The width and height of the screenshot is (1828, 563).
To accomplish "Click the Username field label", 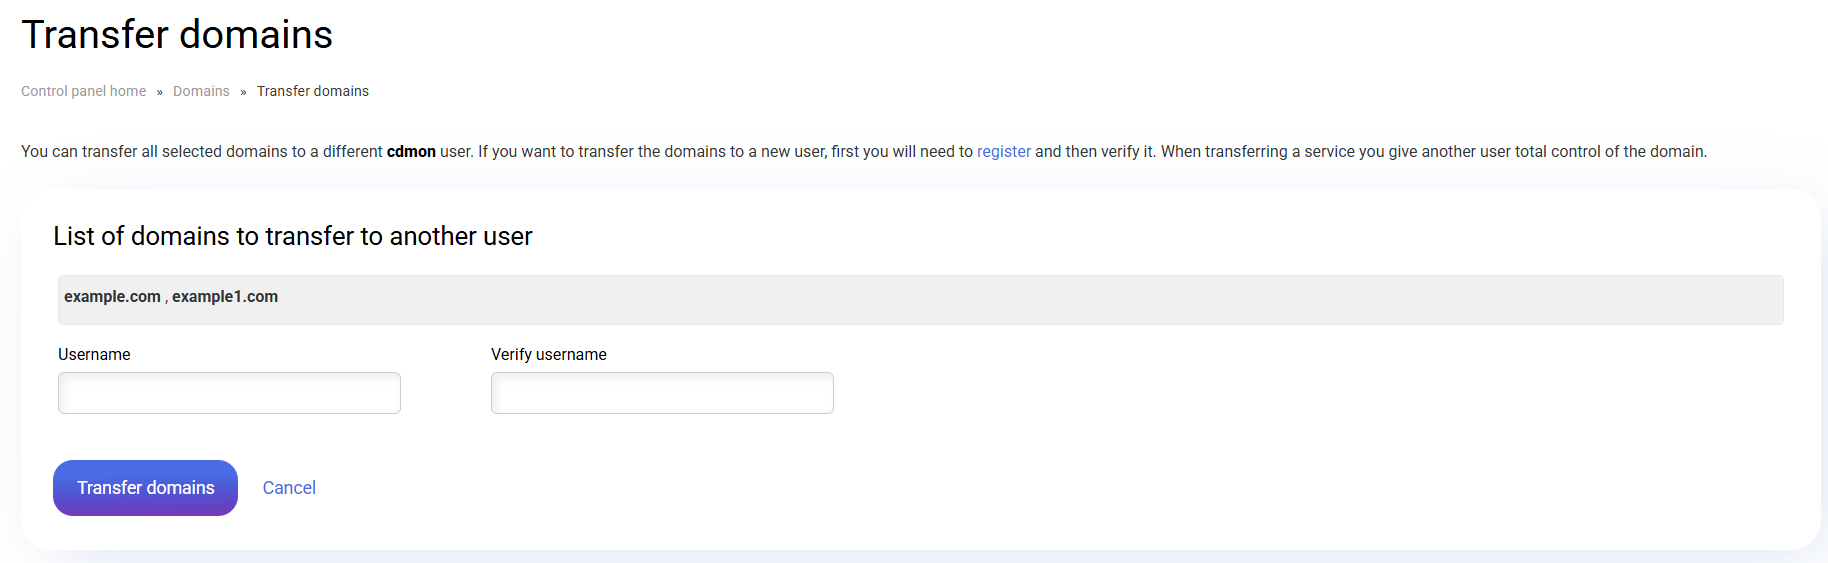I will point(94,355).
